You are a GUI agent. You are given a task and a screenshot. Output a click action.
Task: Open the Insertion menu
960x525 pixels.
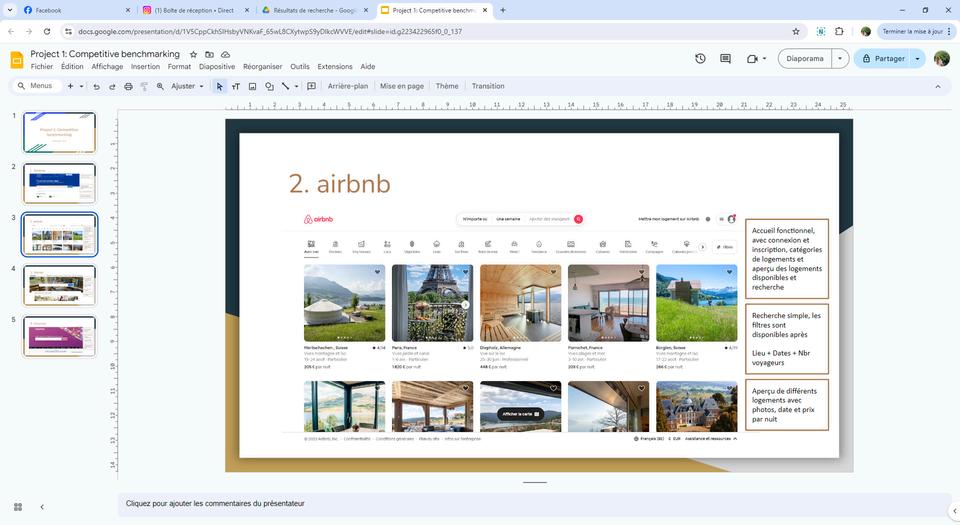[145, 67]
